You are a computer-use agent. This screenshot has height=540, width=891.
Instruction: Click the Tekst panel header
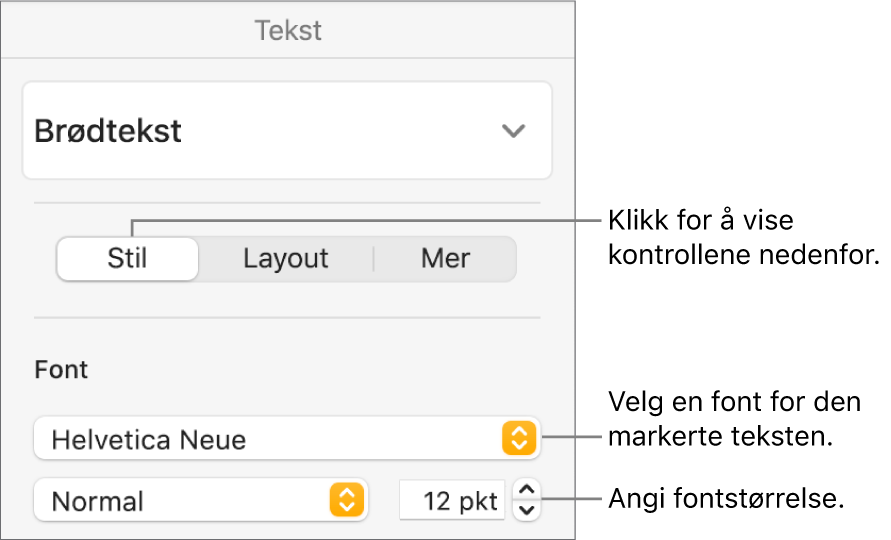coord(288,30)
